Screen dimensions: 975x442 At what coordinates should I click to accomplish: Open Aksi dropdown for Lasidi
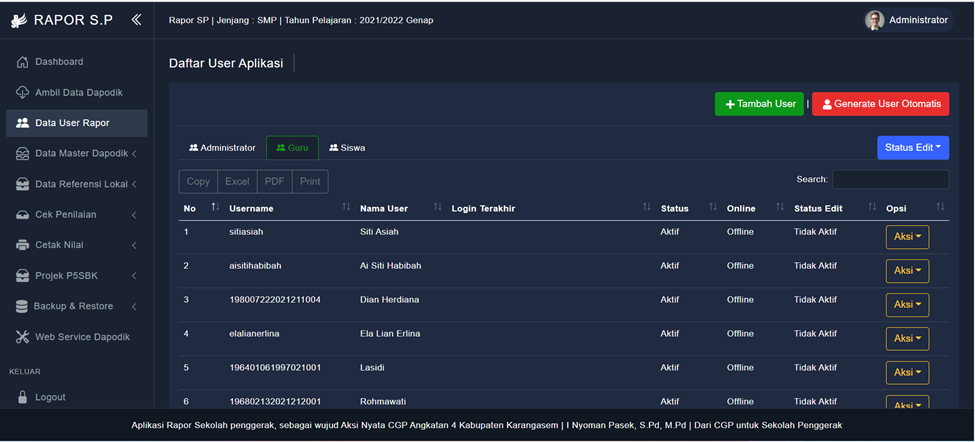pos(907,373)
